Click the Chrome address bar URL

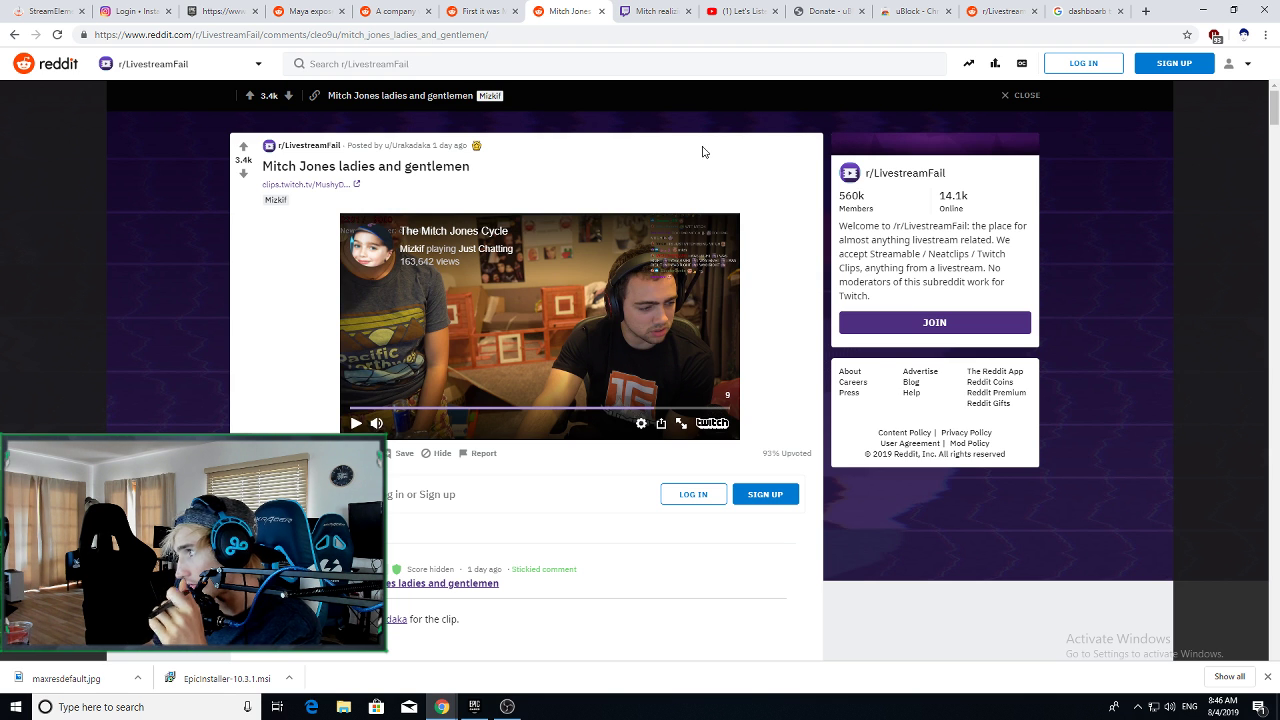click(x=291, y=34)
